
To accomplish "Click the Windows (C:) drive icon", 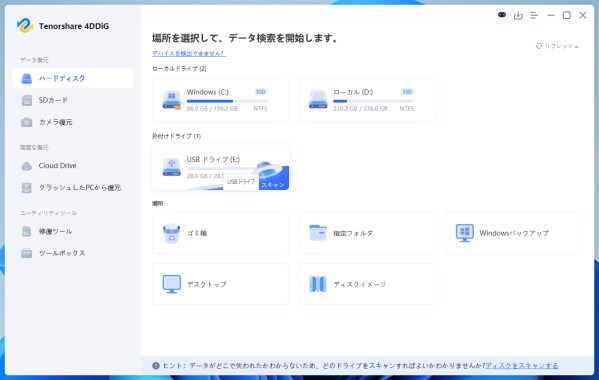I will [172, 100].
